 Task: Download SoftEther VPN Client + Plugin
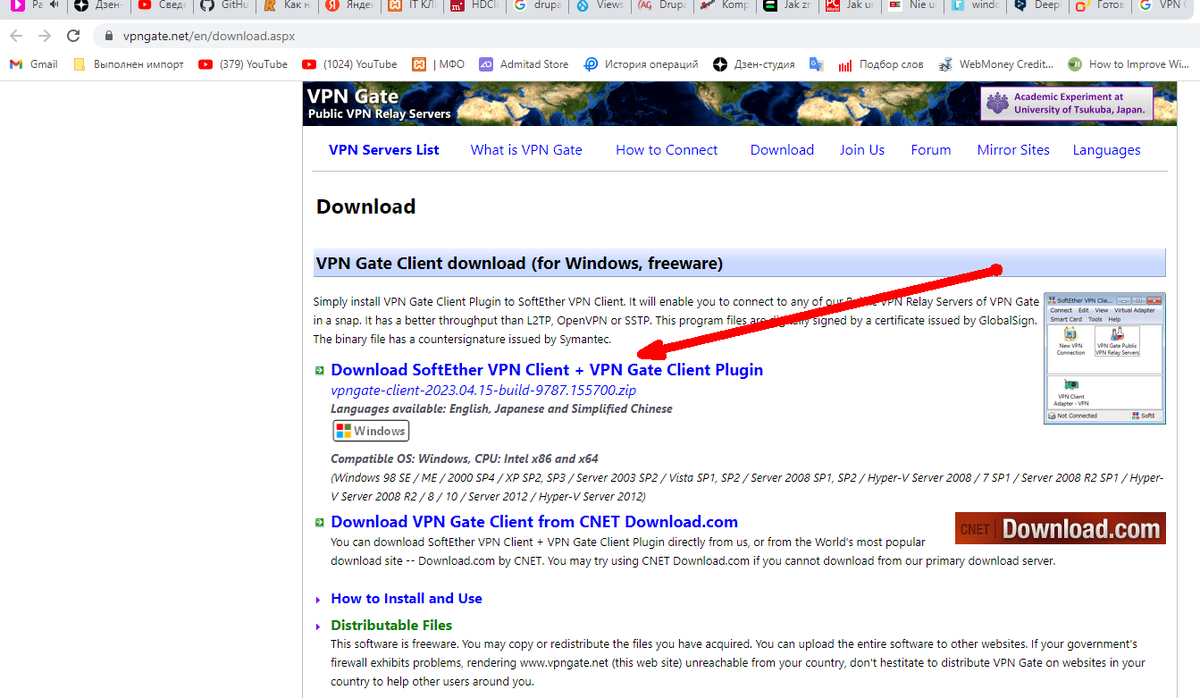547,370
